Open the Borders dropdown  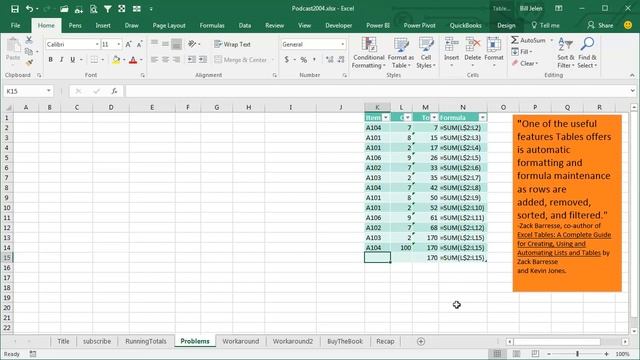[102, 60]
